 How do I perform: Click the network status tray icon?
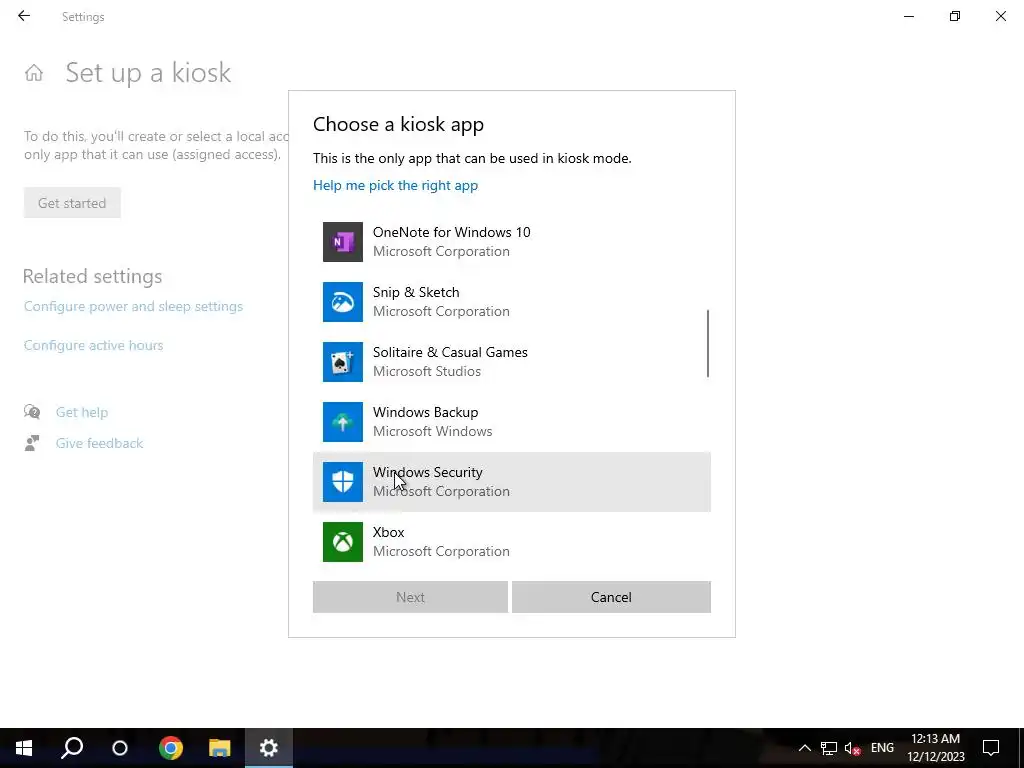click(829, 748)
